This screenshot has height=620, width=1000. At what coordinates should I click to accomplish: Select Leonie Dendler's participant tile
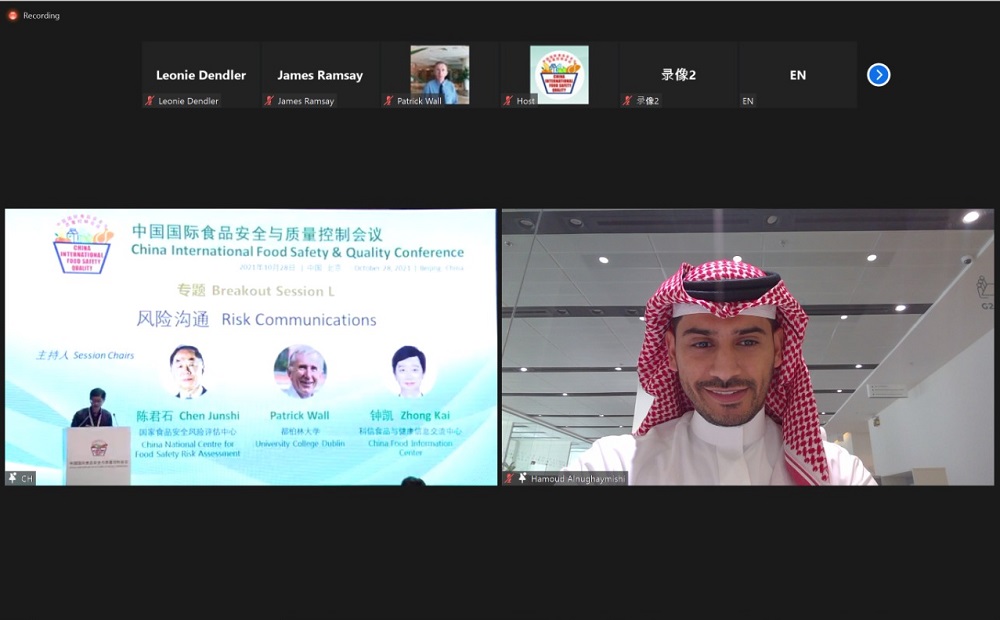point(201,74)
